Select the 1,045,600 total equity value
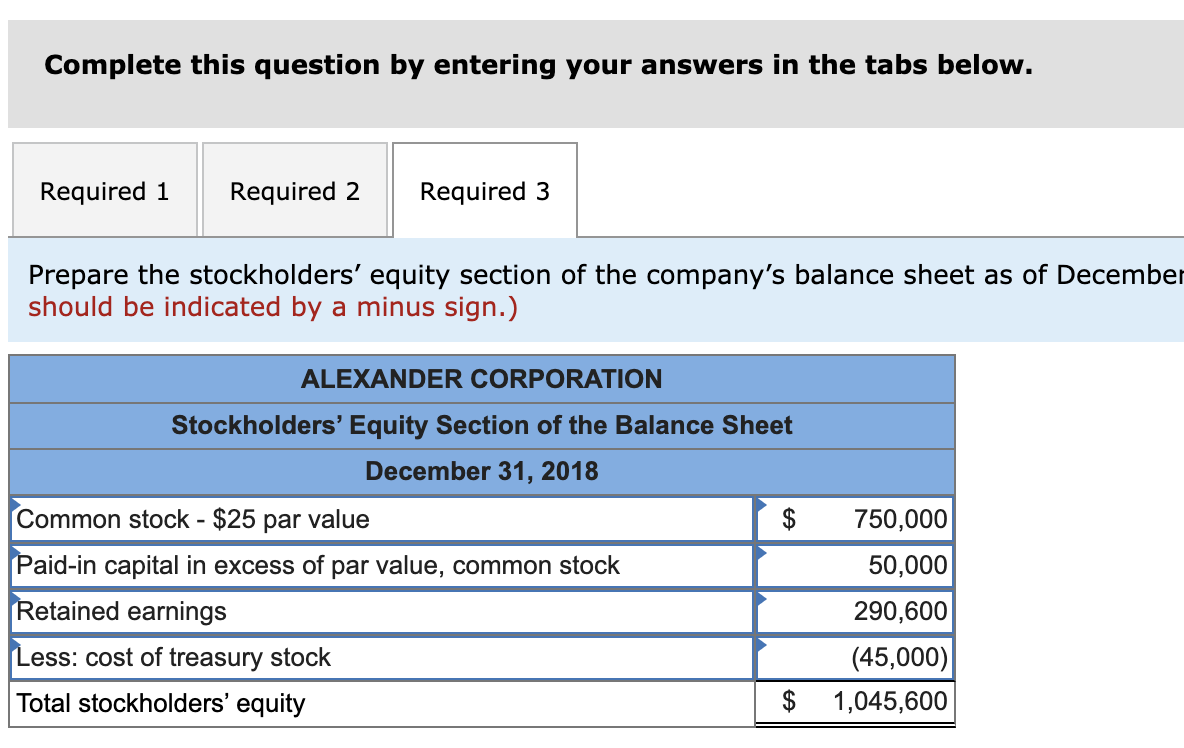 (x=880, y=702)
